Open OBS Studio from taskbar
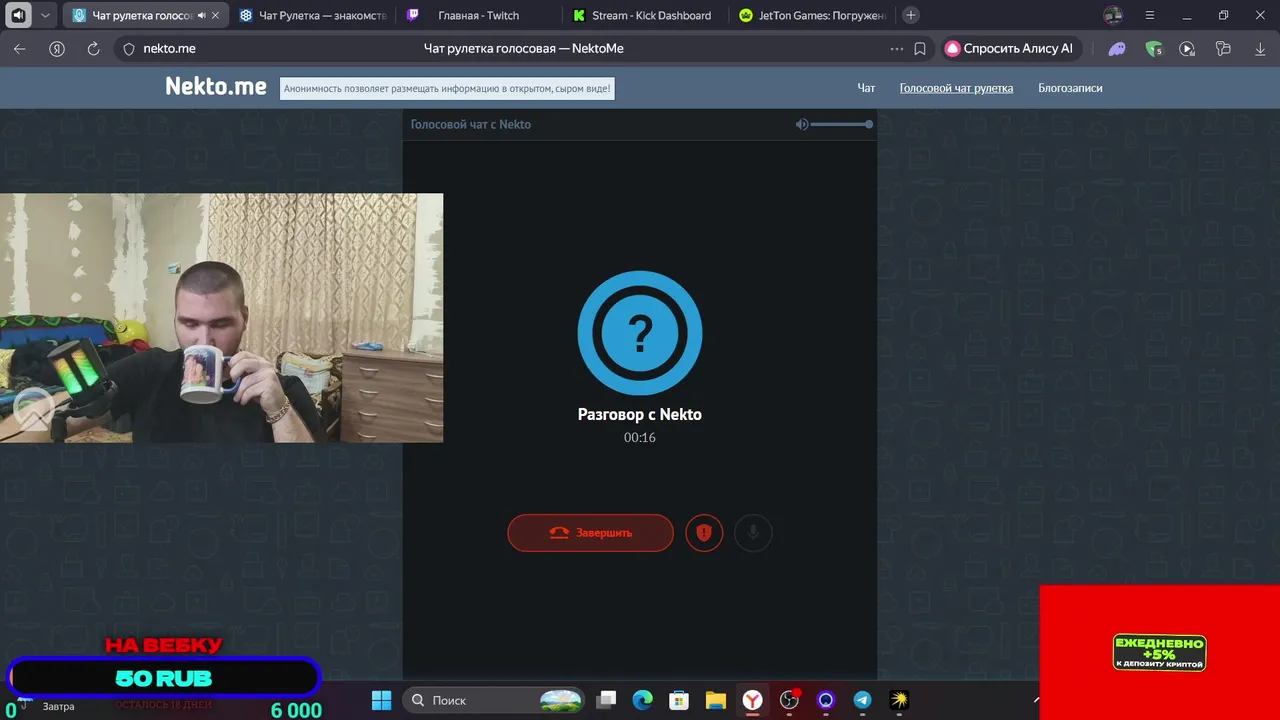1280x720 pixels. click(x=789, y=700)
